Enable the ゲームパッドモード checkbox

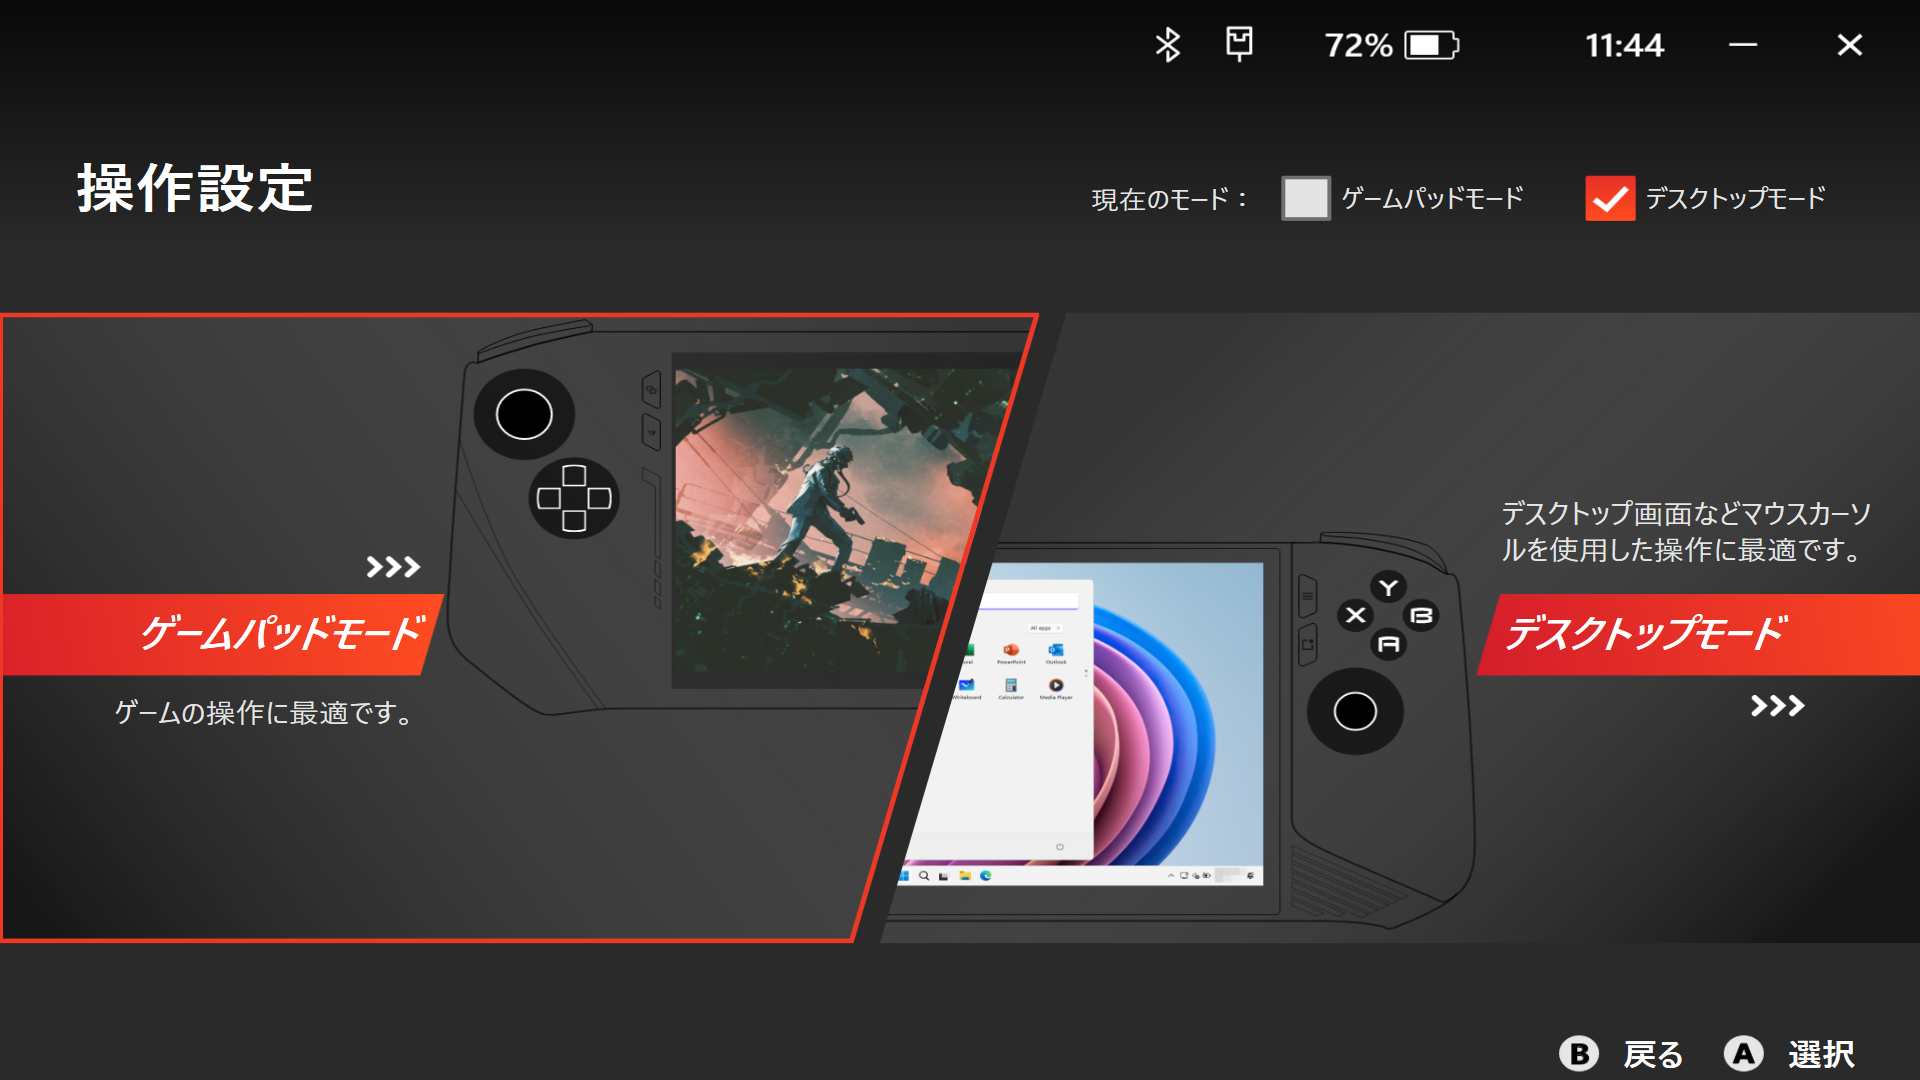coord(1305,198)
